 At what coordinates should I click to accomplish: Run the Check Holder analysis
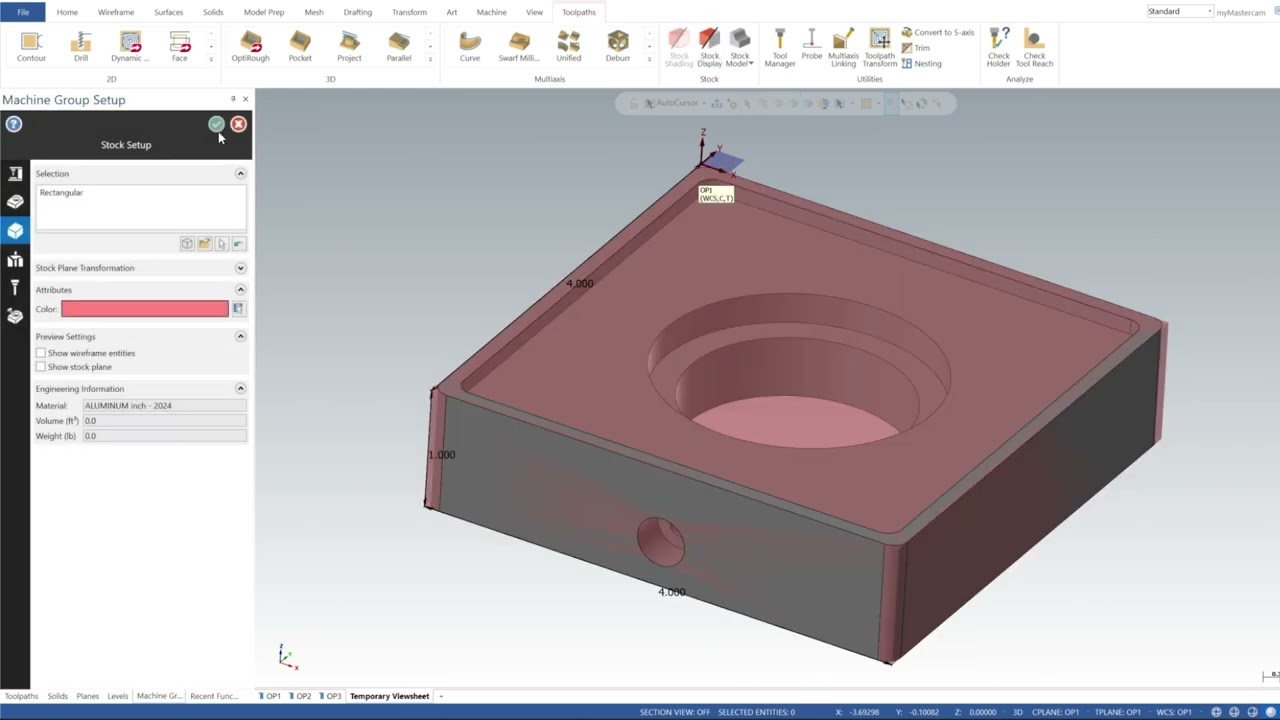998,48
